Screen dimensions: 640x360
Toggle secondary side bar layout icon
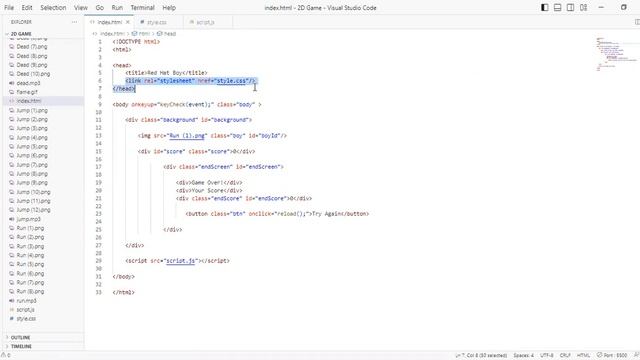tap(571, 7)
